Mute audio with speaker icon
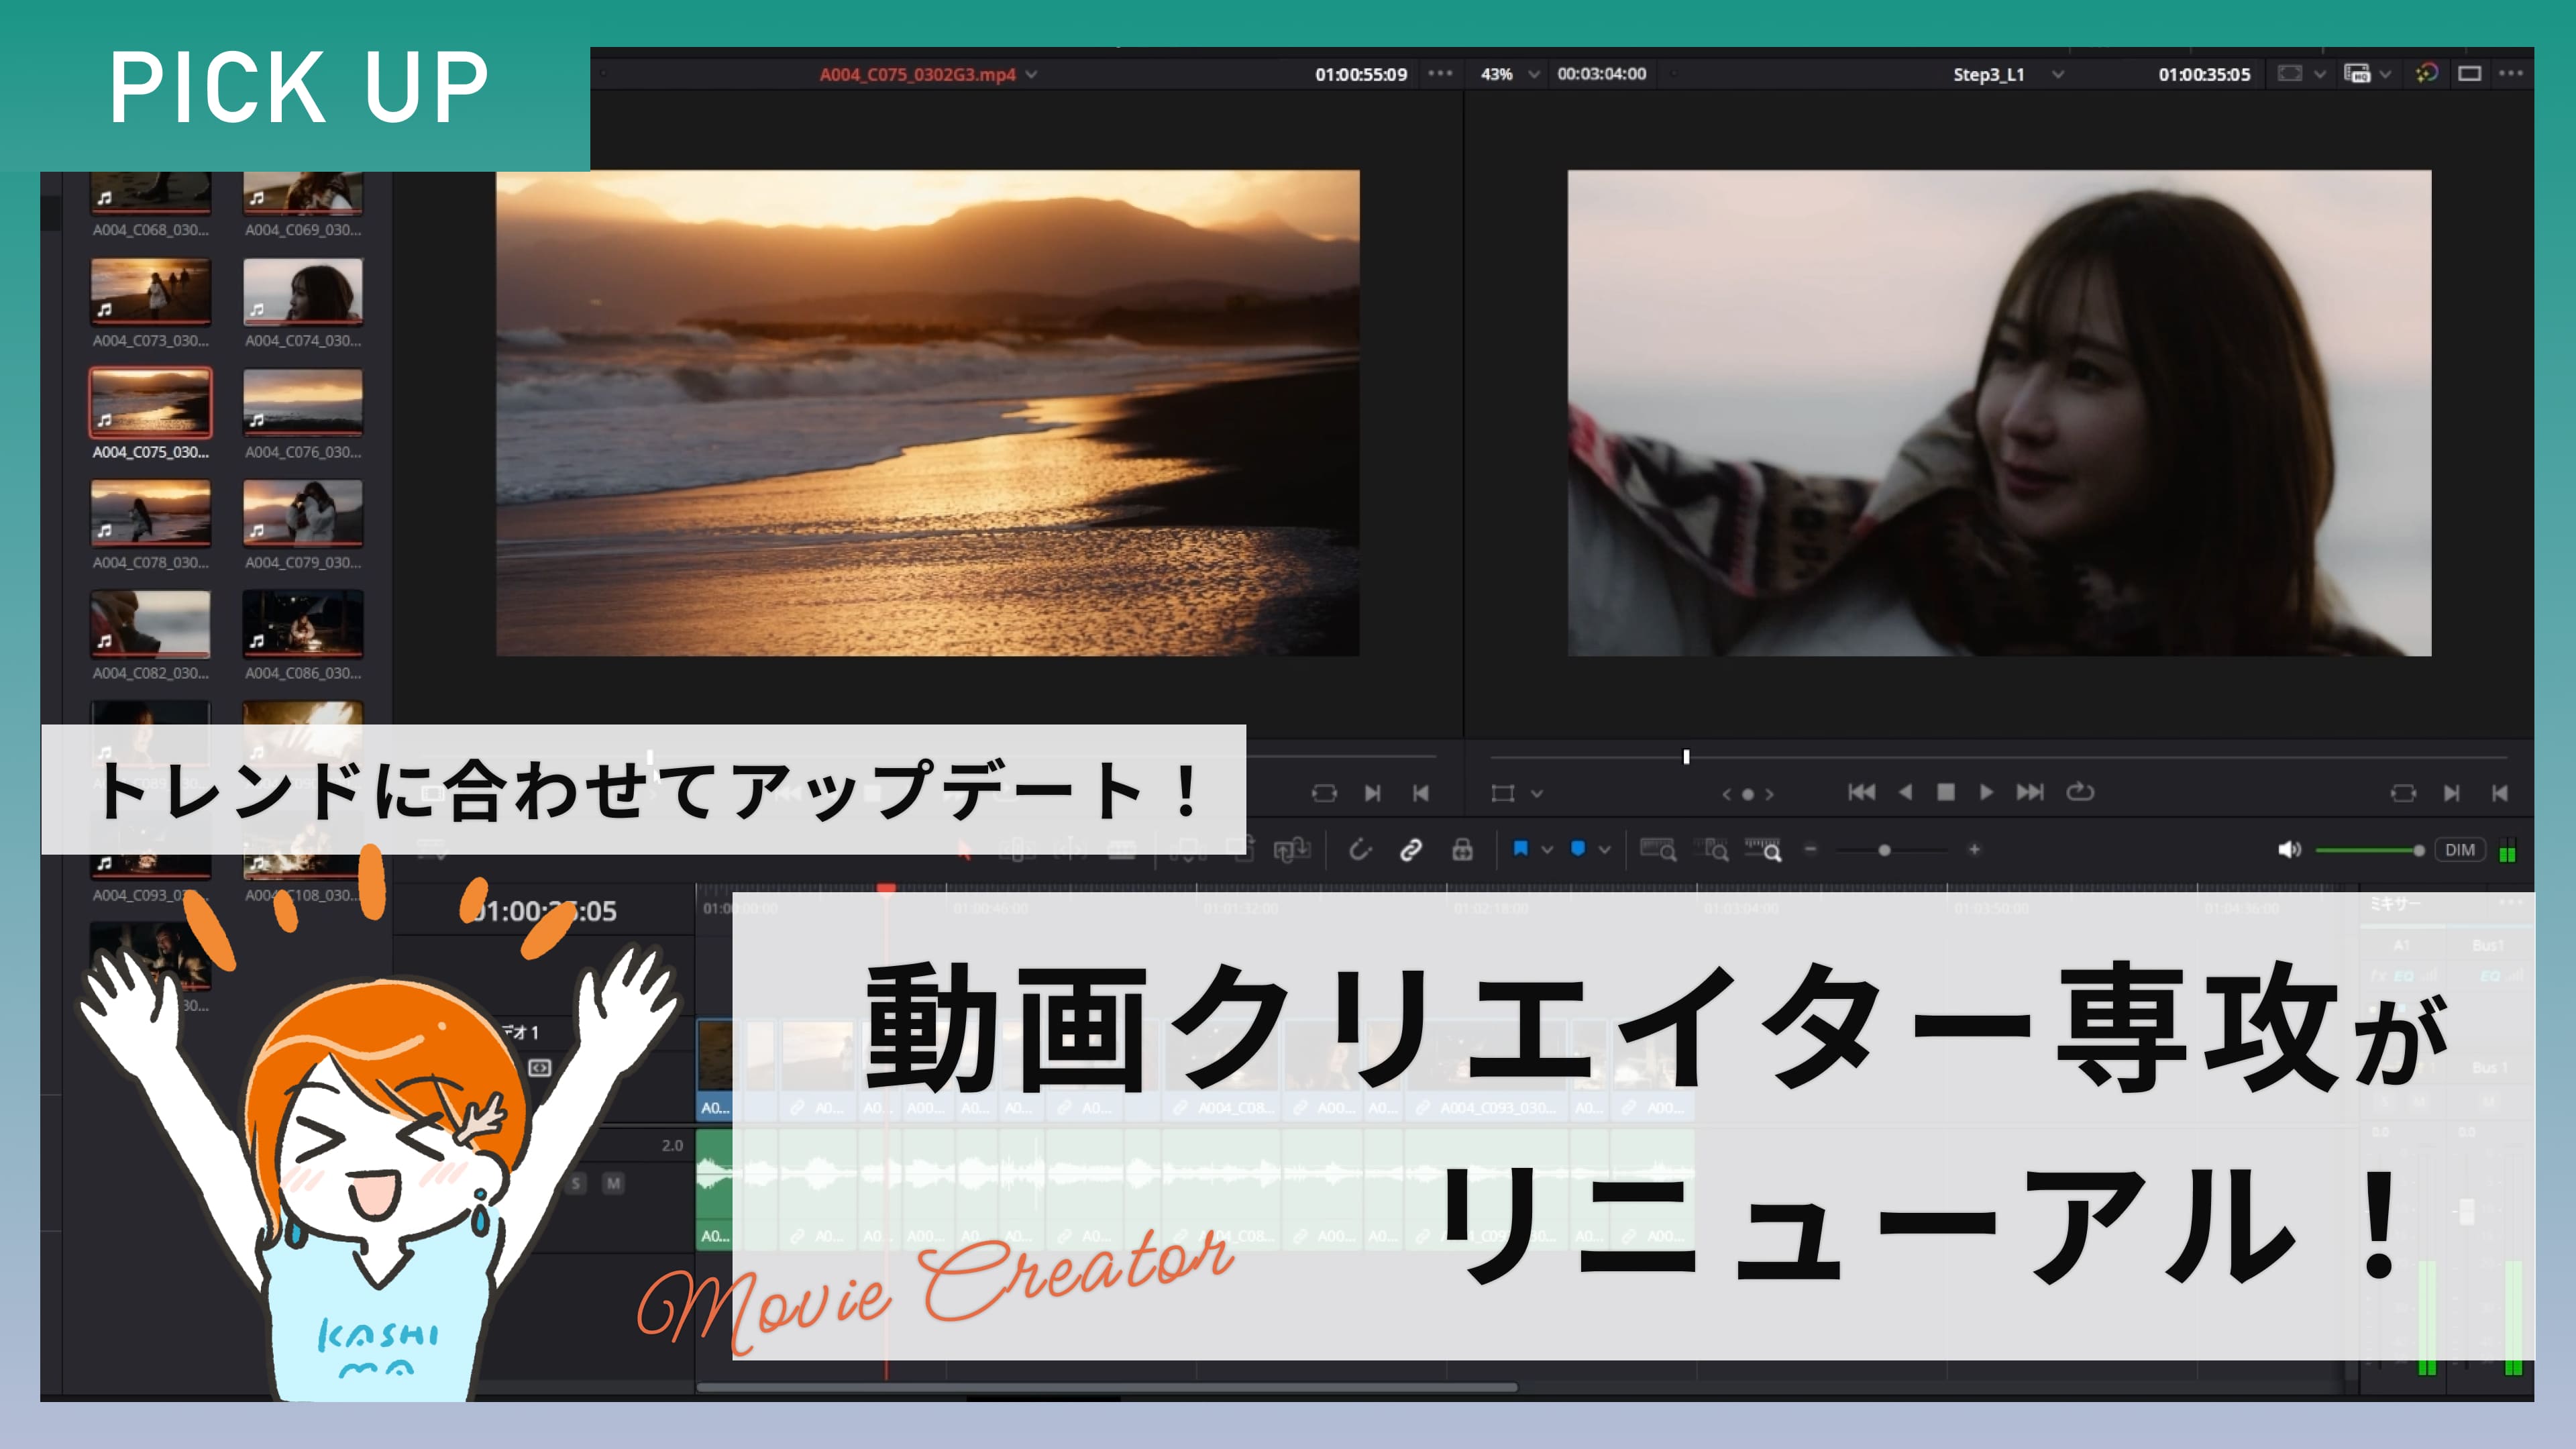The width and height of the screenshot is (2576, 1449). pos(2290,850)
